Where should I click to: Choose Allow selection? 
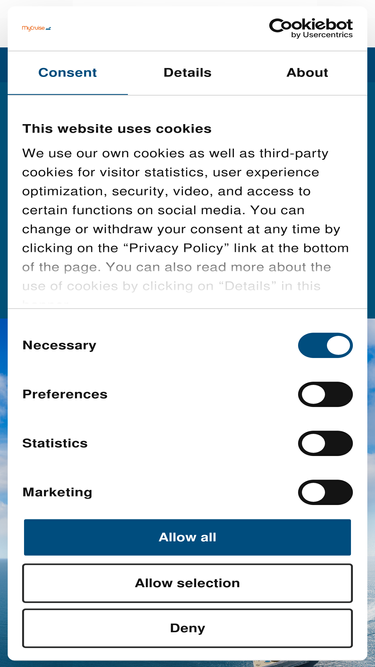coord(188,583)
